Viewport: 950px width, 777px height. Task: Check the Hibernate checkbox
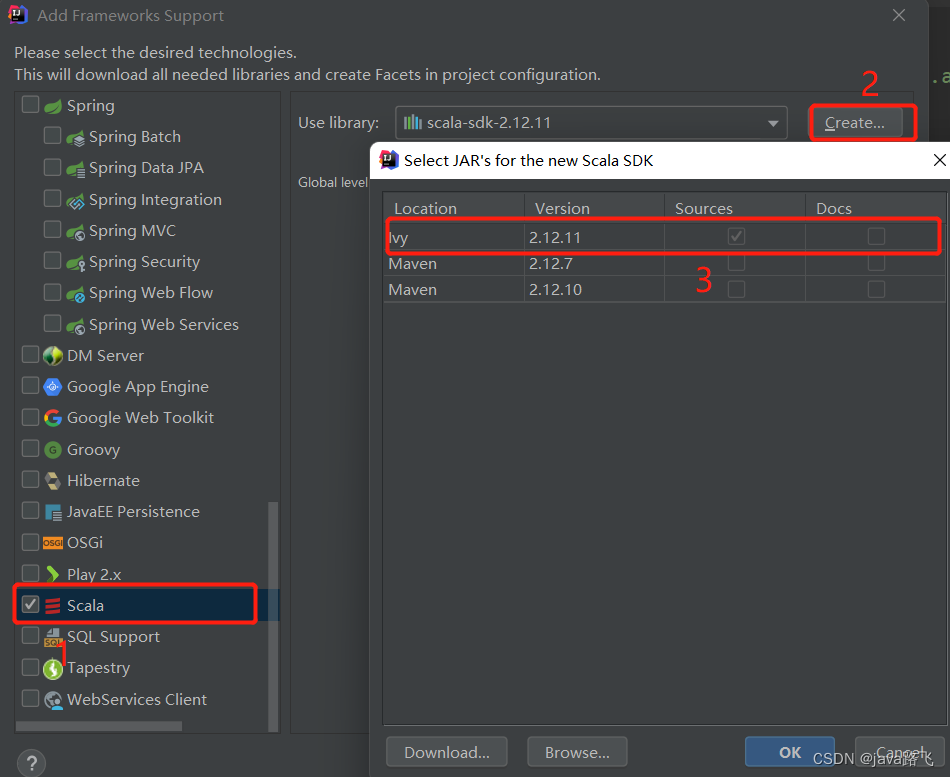[30, 479]
